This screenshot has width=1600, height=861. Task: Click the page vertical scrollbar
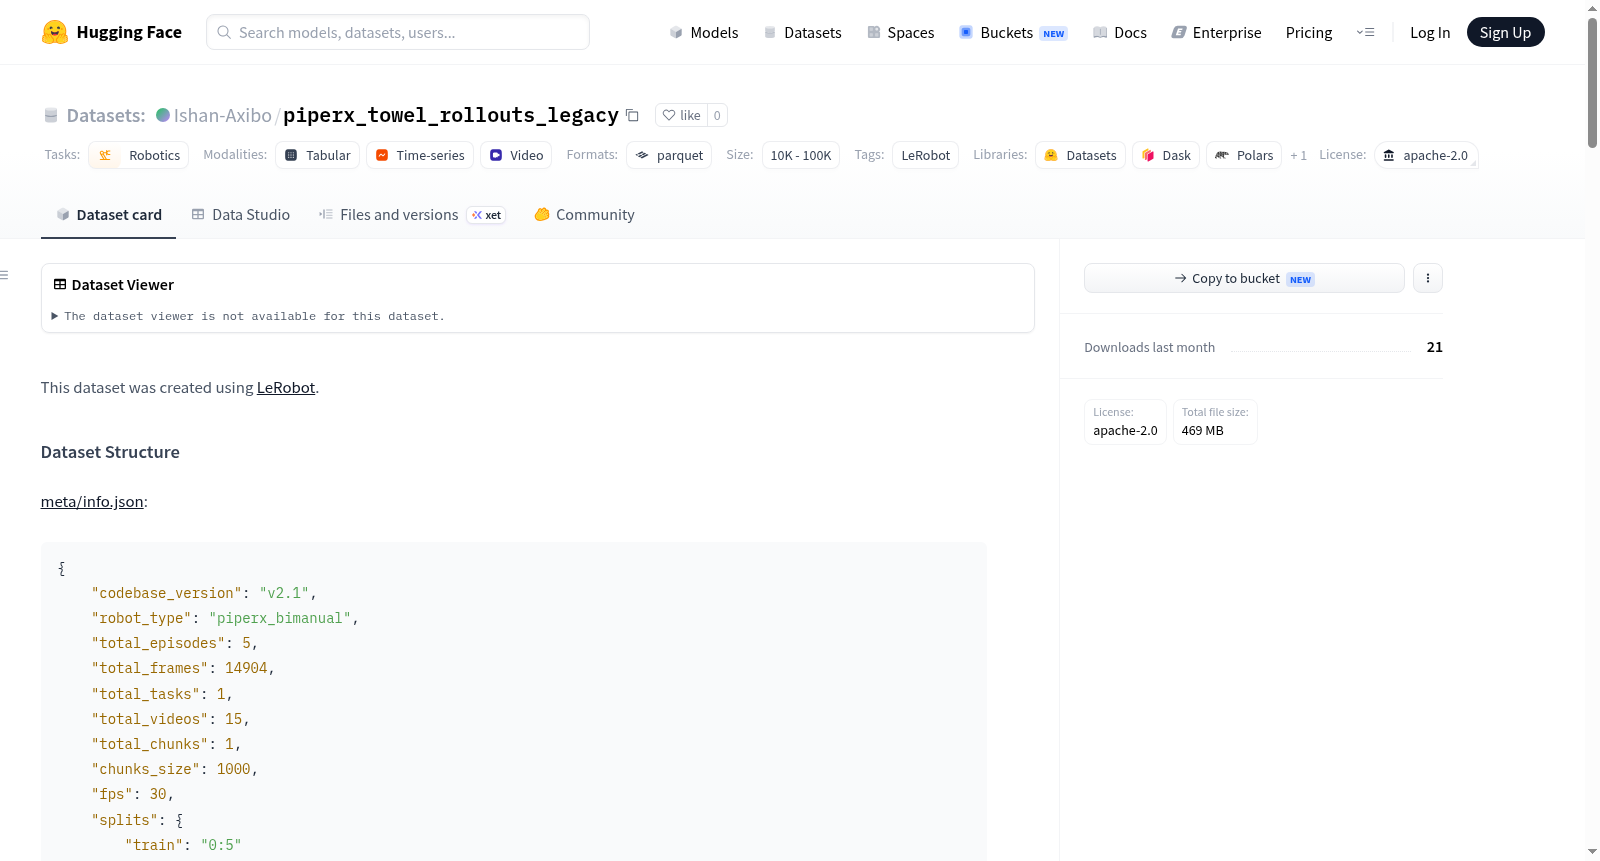click(1592, 83)
